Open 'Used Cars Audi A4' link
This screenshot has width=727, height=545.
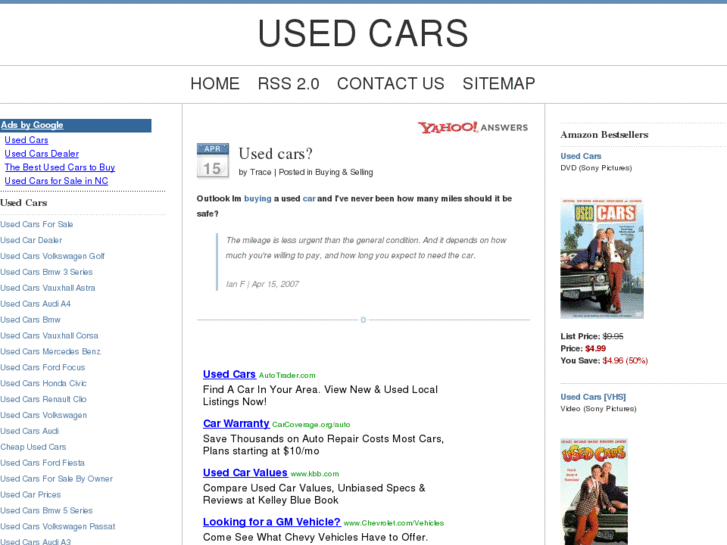pos(35,304)
